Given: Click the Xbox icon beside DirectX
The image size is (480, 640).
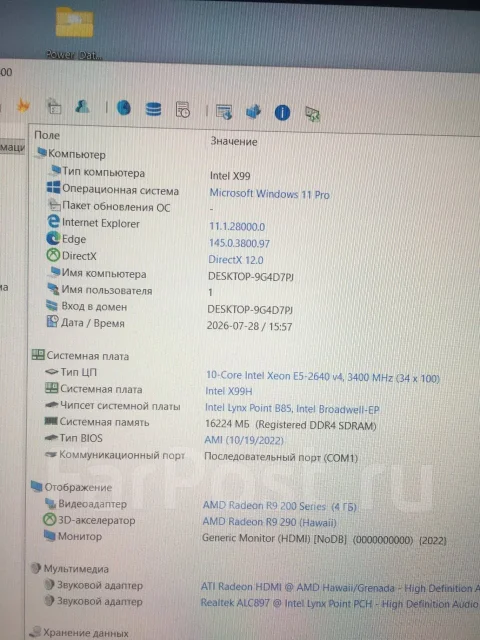Looking at the screenshot, I should (53, 255).
